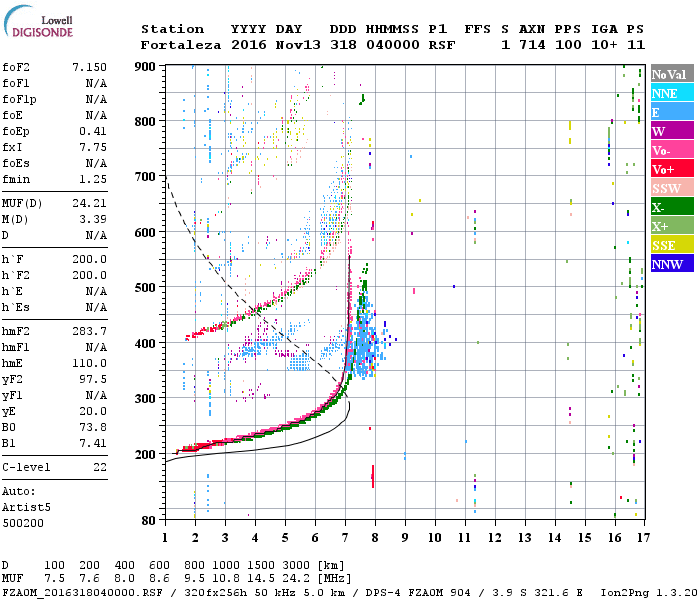Click the C-level value 22

(x=100, y=467)
